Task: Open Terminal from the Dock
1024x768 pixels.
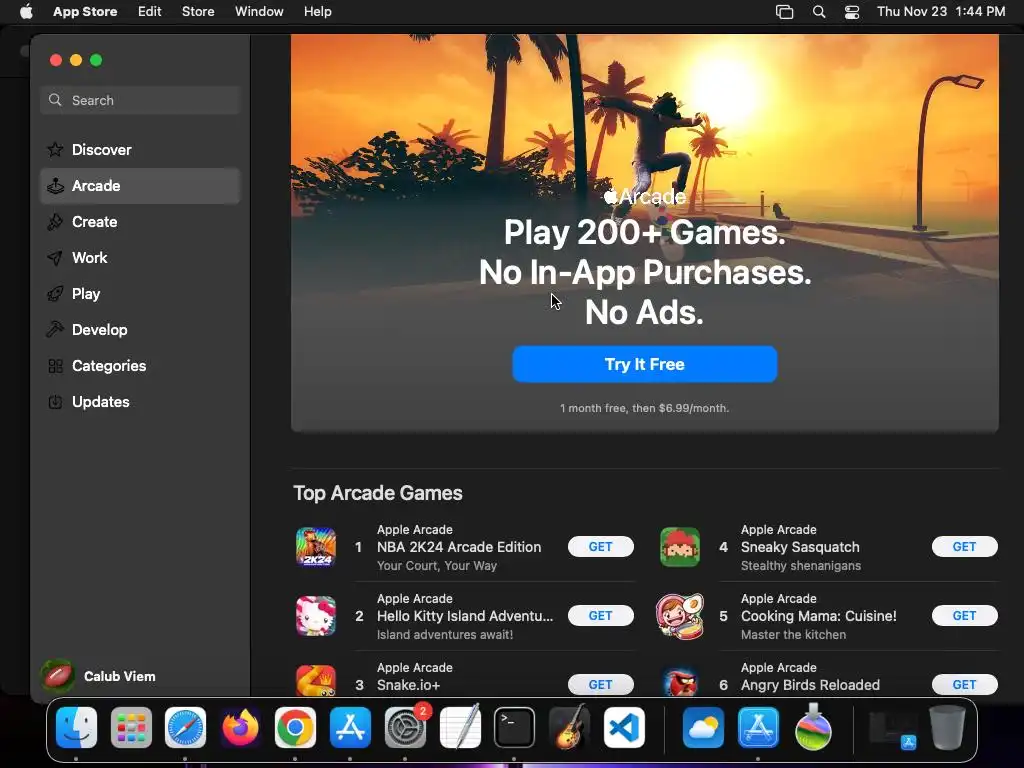Action: click(515, 727)
